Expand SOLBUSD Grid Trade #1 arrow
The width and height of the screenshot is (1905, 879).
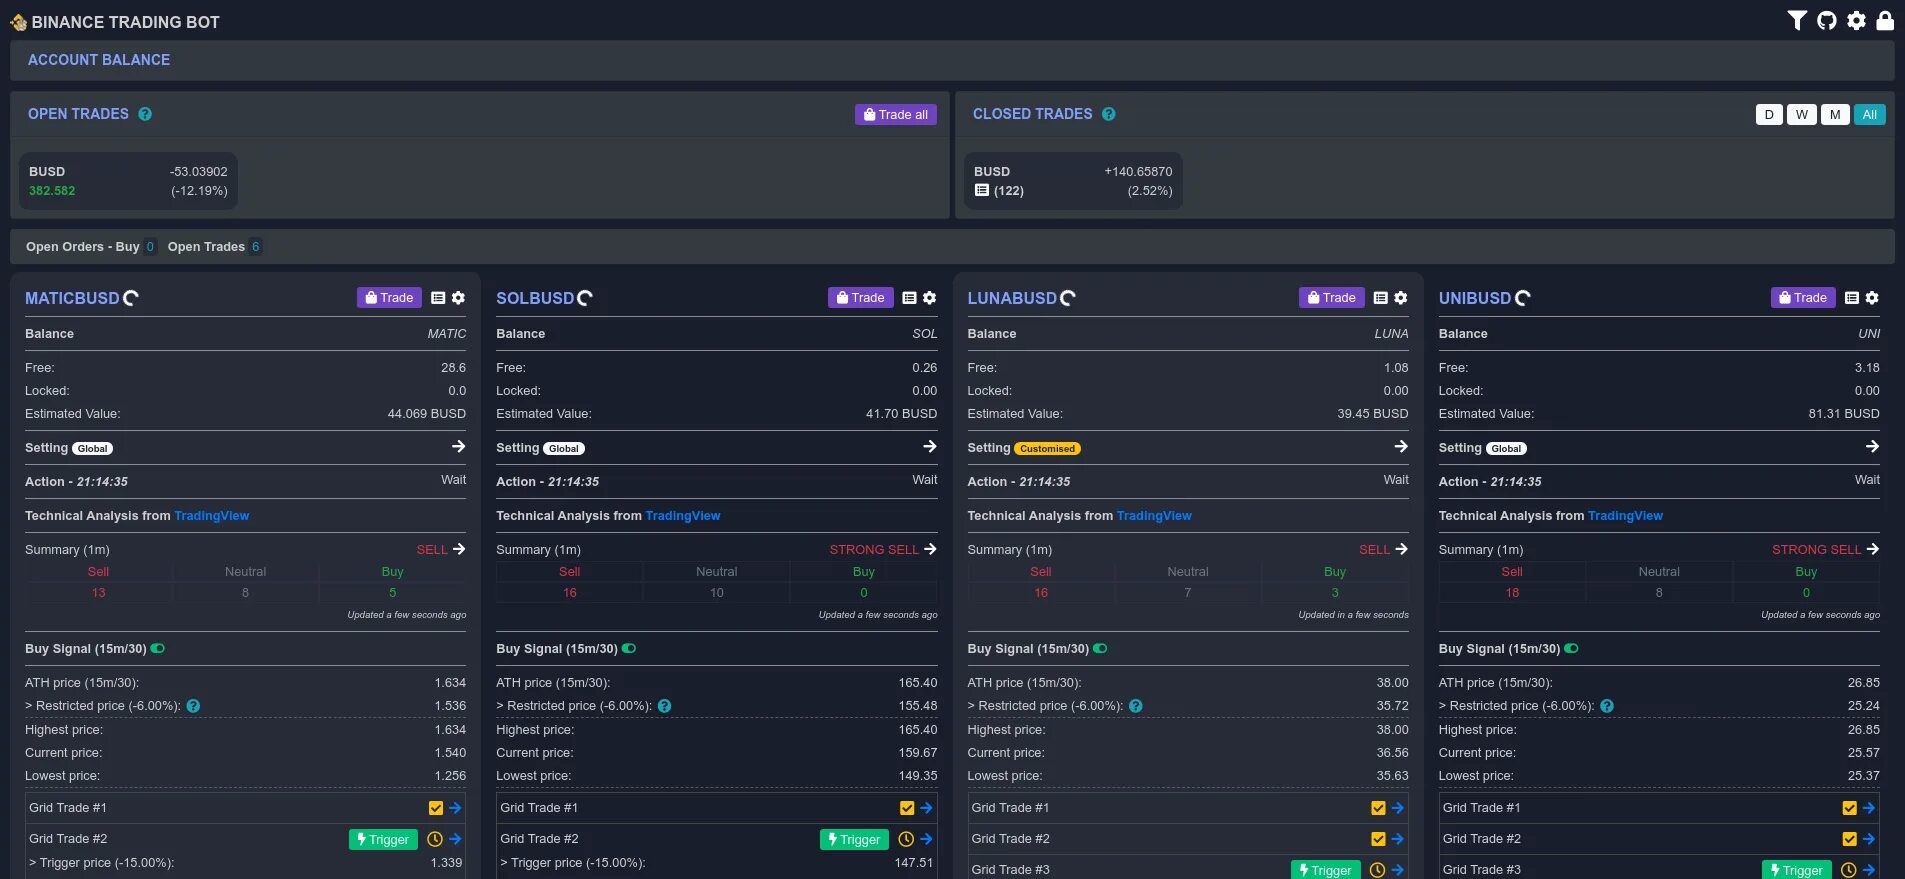click(926, 808)
